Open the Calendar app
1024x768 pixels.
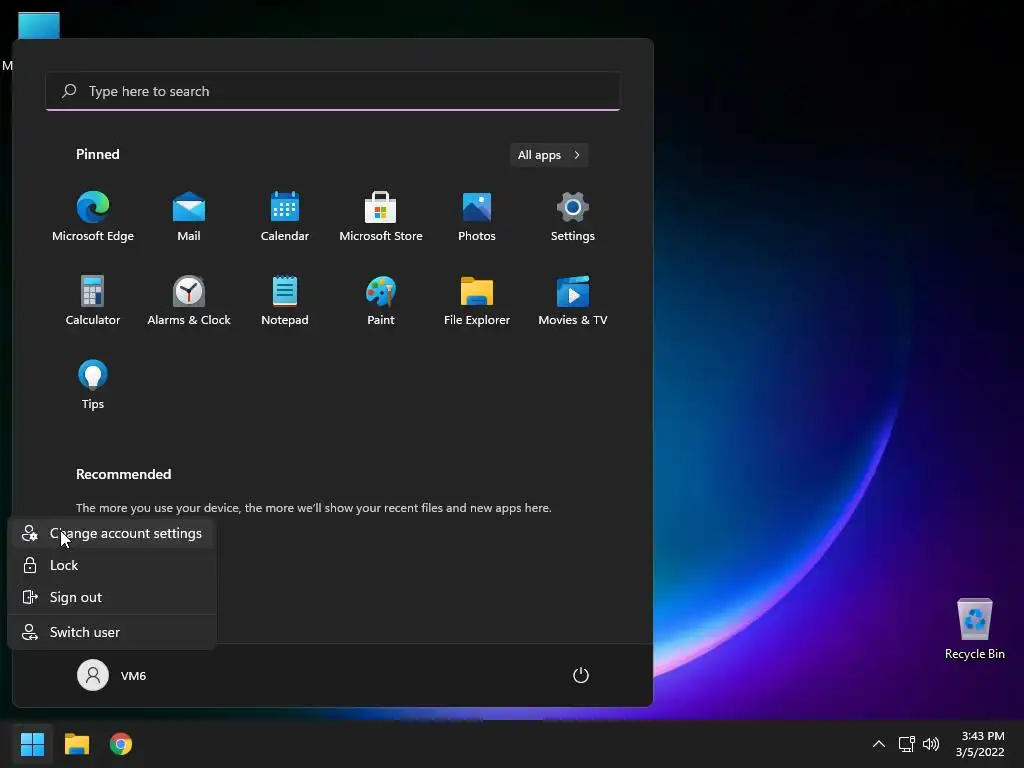tap(285, 217)
